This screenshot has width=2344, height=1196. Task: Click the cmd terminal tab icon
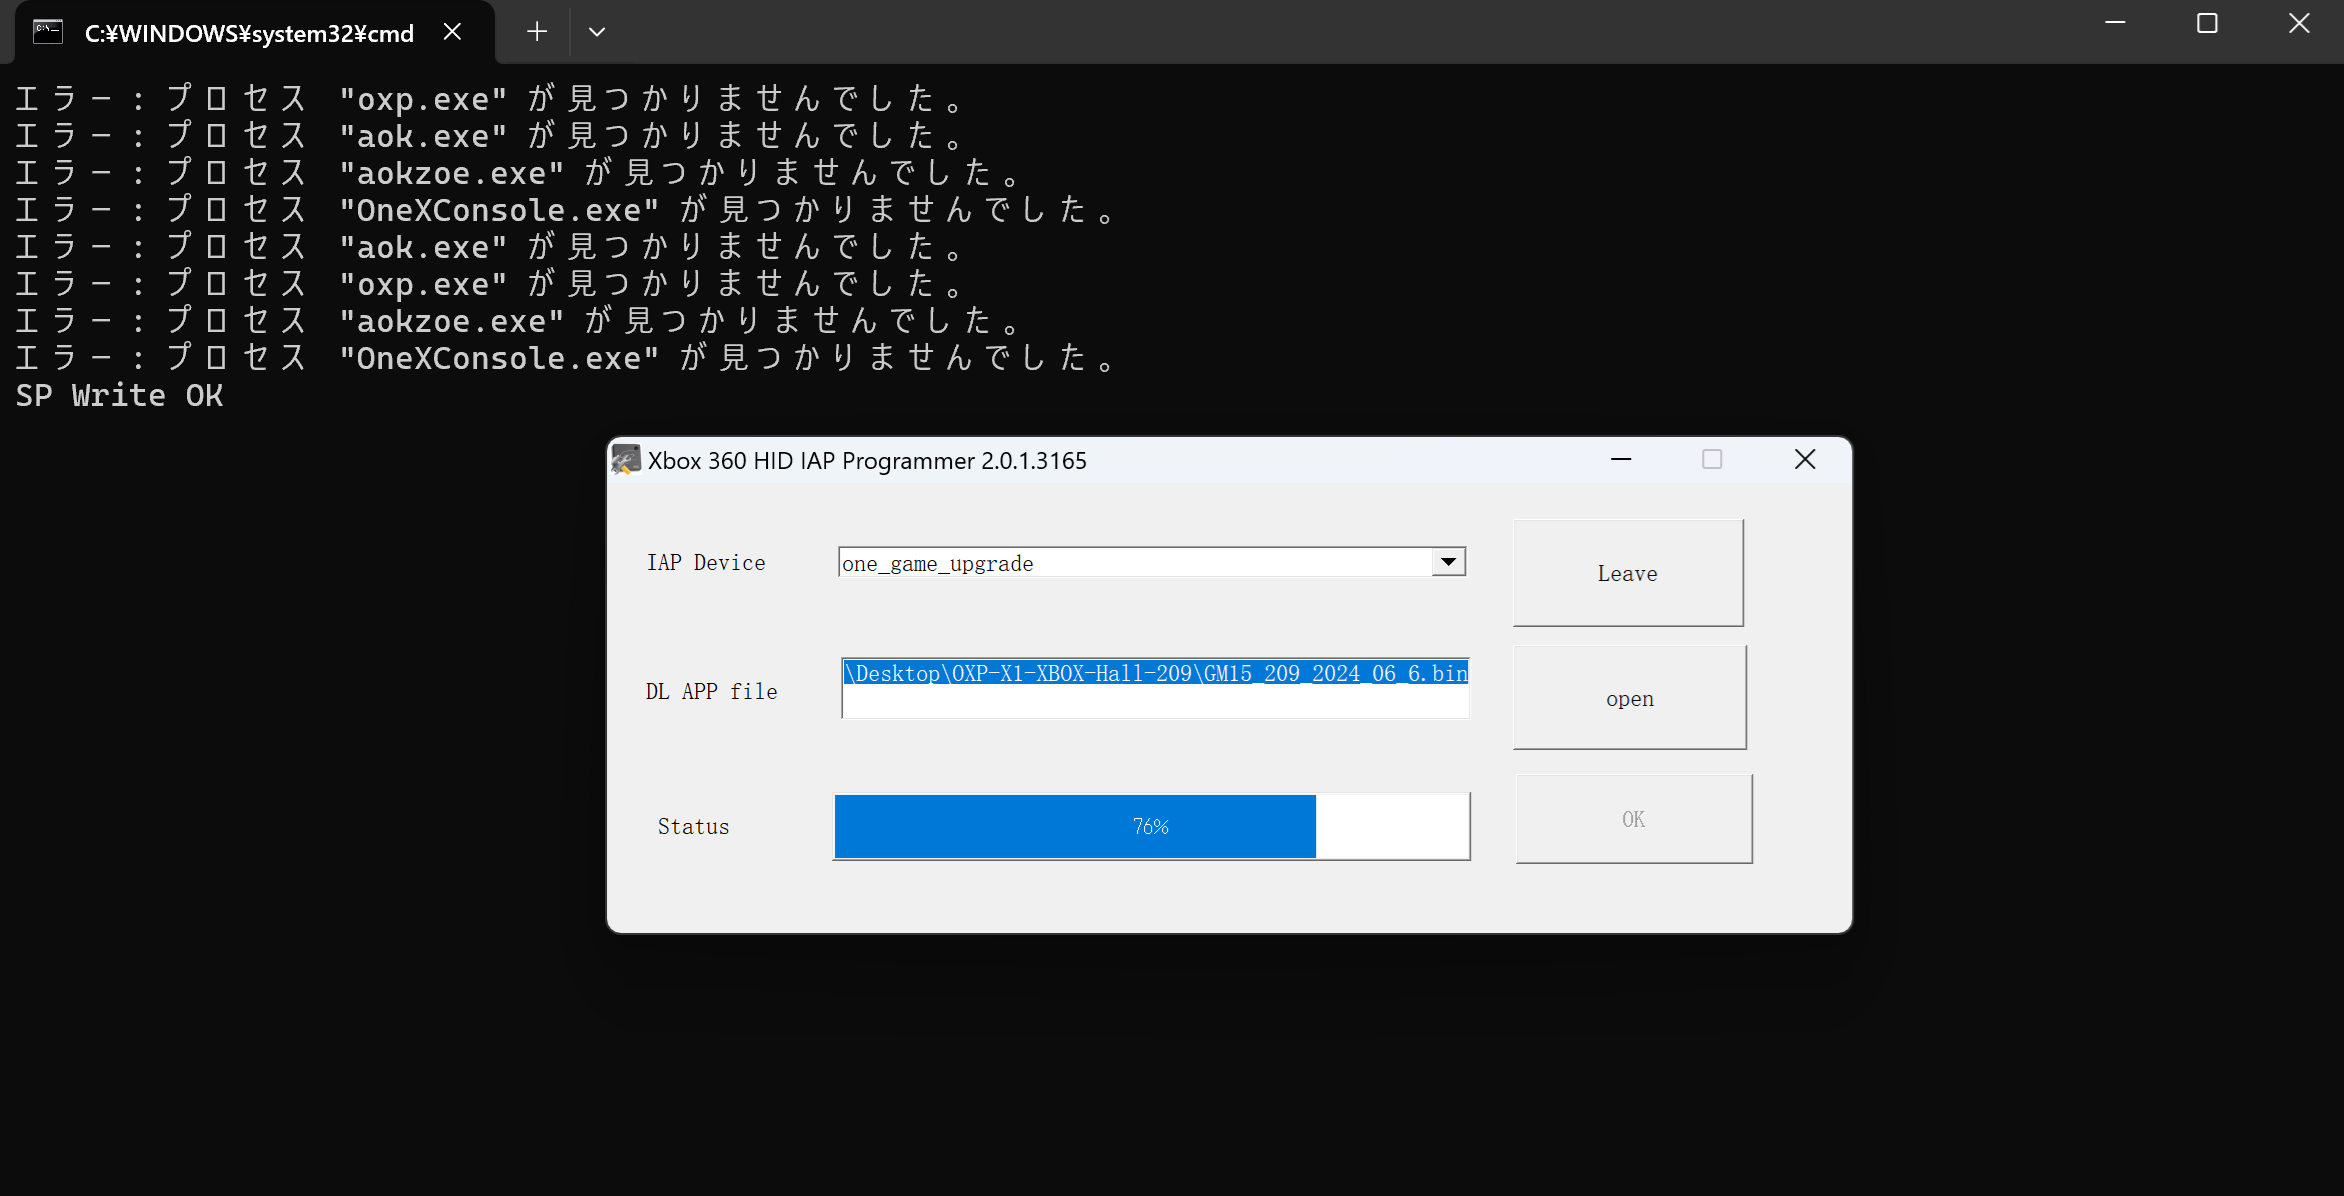[48, 32]
